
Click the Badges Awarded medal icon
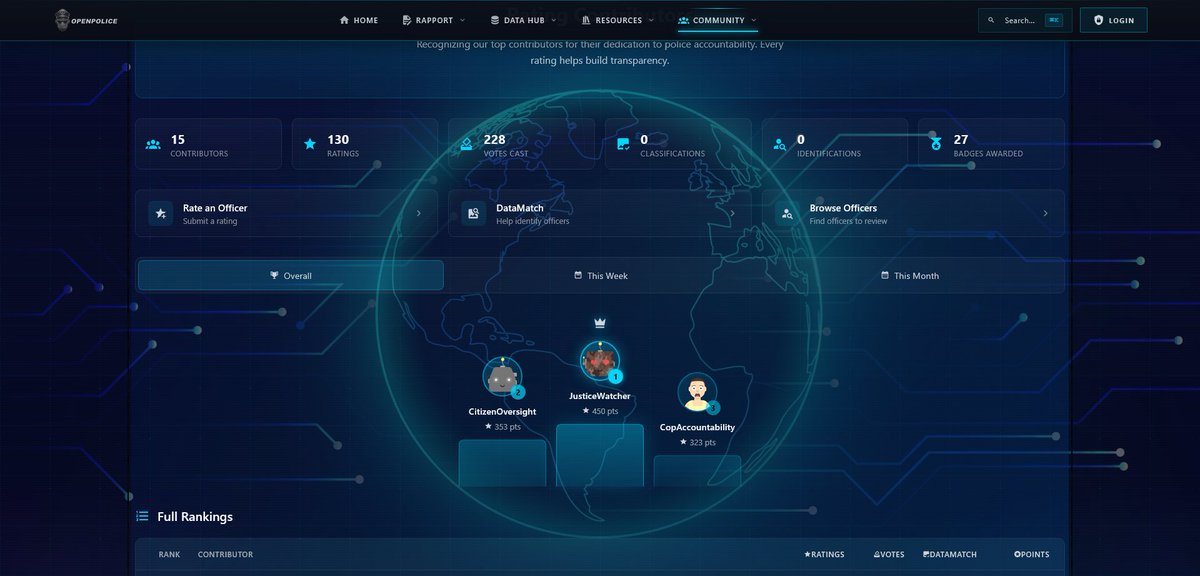pos(936,144)
